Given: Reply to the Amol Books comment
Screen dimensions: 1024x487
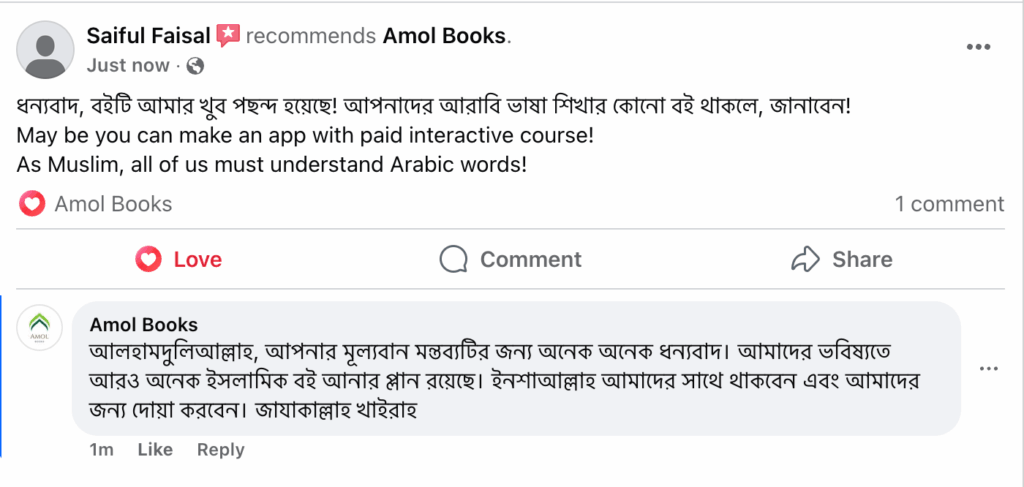Looking at the screenshot, I should pos(221,450).
